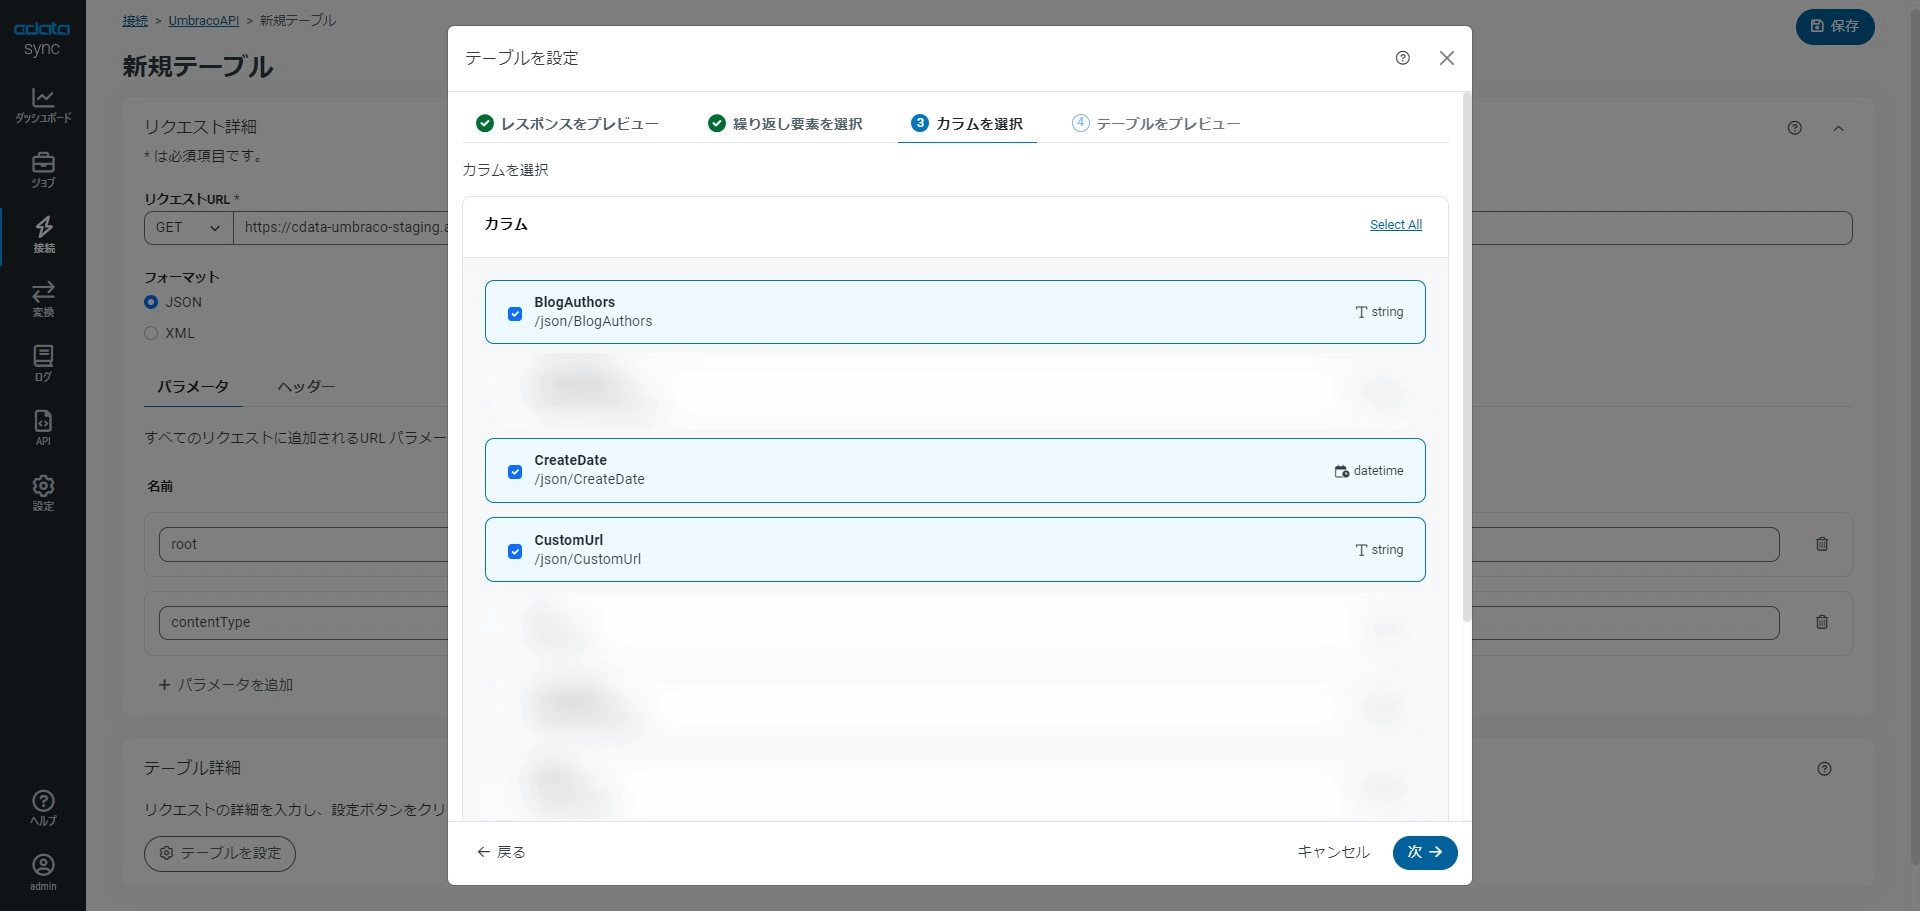Click the request URL input field
Image resolution: width=1920 pixels, height=911 pixels.
1043,228
